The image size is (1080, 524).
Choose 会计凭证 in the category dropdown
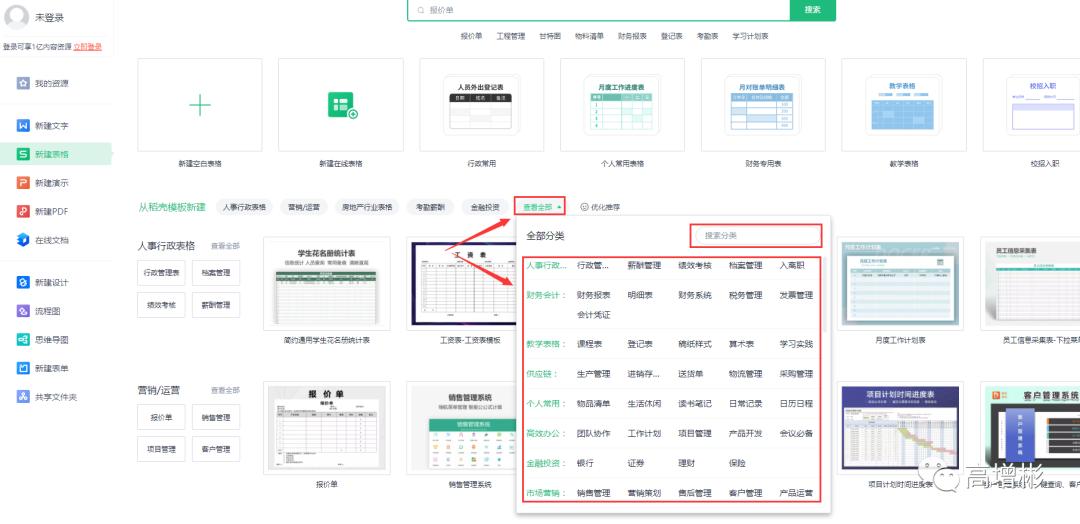point(594,315)
